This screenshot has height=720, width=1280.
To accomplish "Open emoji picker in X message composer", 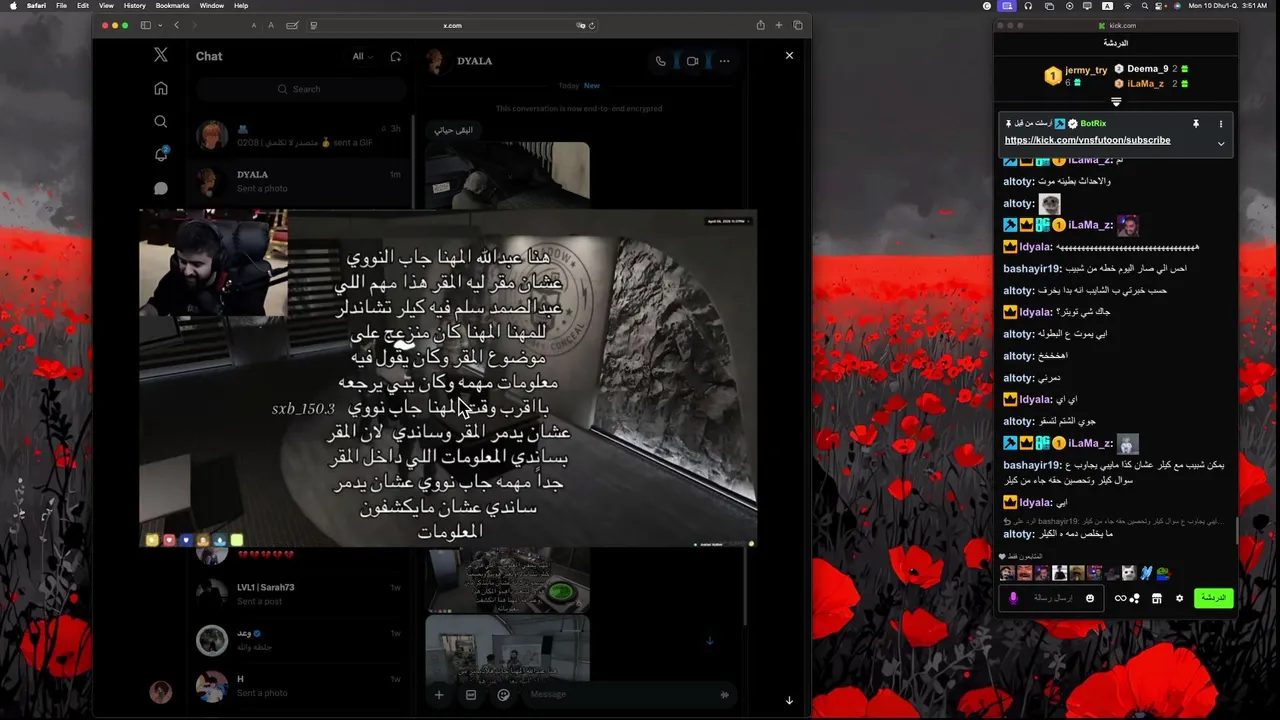I will coord(503,695).
